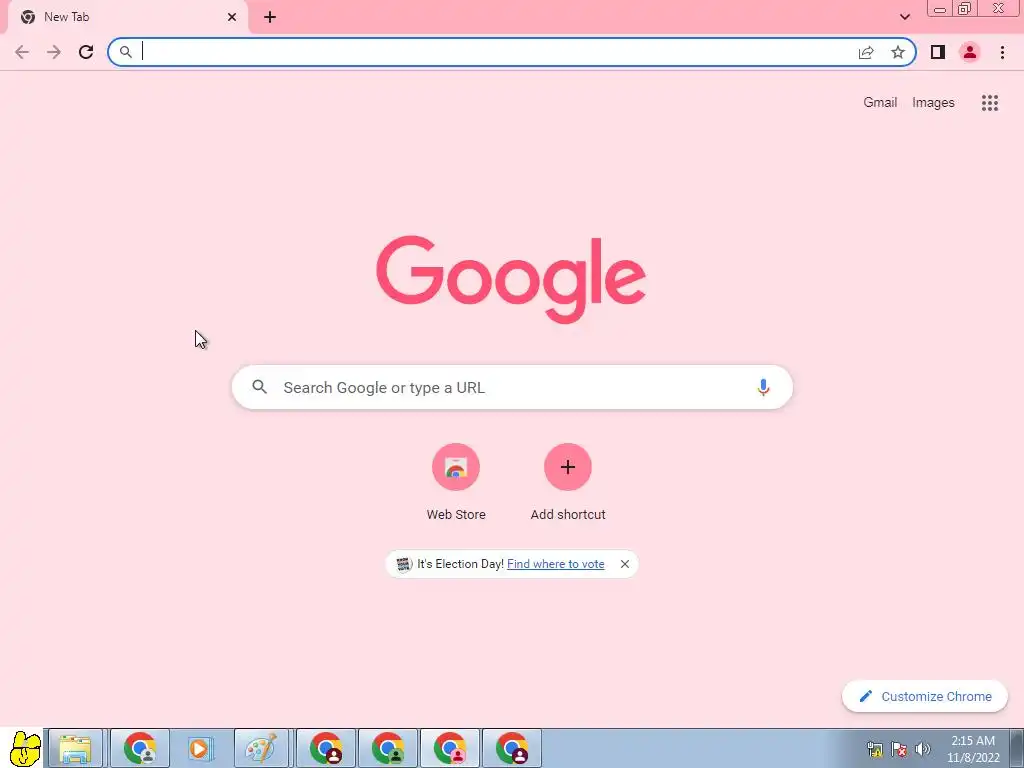The height and width of the screenshot is (768, 1024).
Task: Dismiss the Election Day notice
Action: [x=625, y=564]
